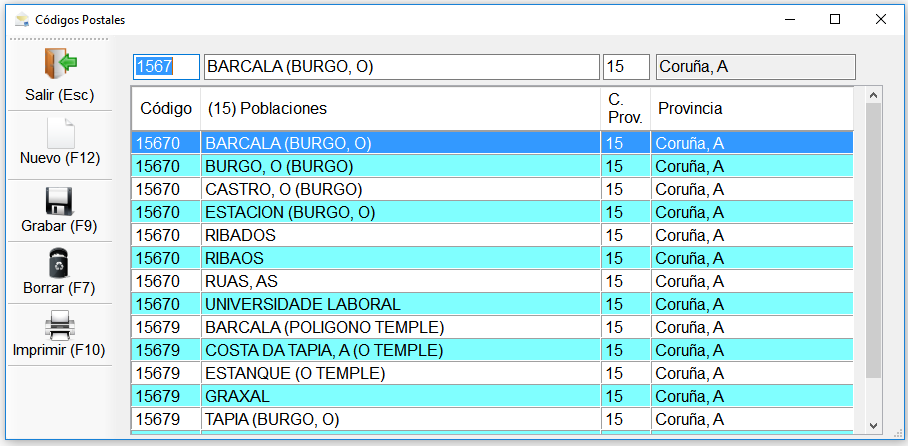The height and width of the screenshot is (446, 908).
Task: Click the Códigos Postales title bar icon
Action: click(x=22, y=20)
